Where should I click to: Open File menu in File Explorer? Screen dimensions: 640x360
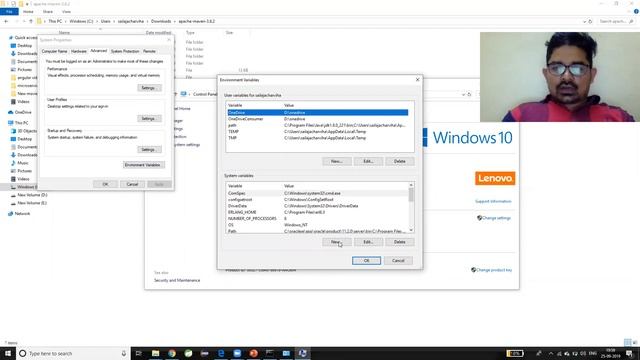[9, 11]
